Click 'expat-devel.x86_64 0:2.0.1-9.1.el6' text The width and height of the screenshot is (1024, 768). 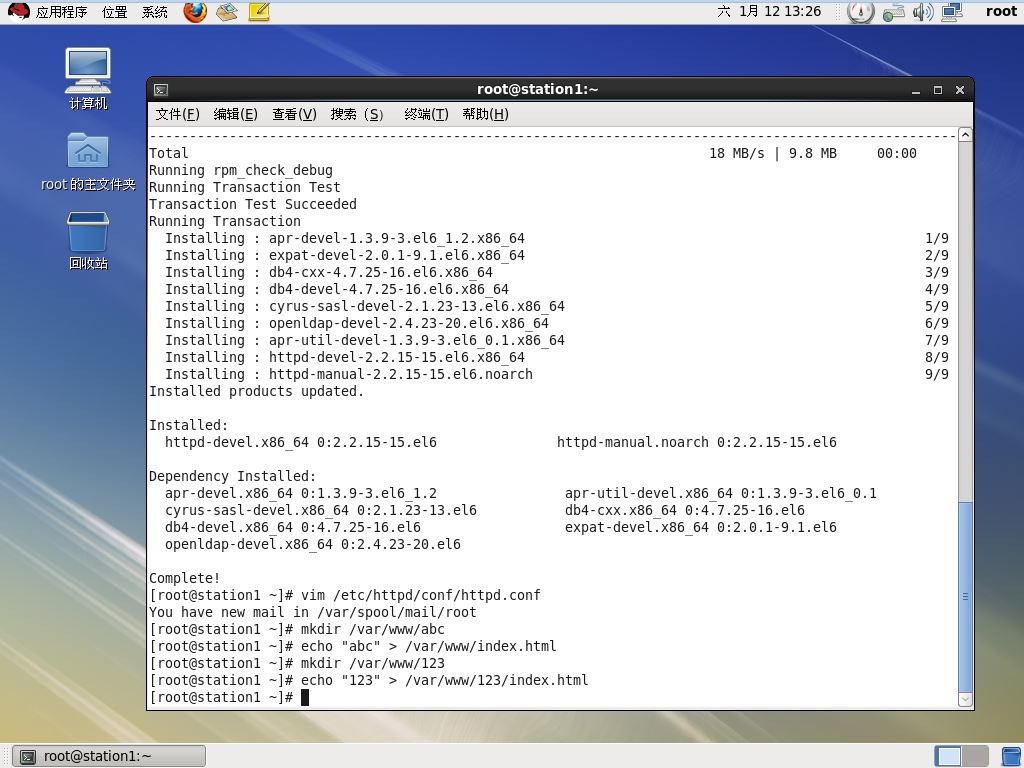pyautogui.click(x=701, y=527)
